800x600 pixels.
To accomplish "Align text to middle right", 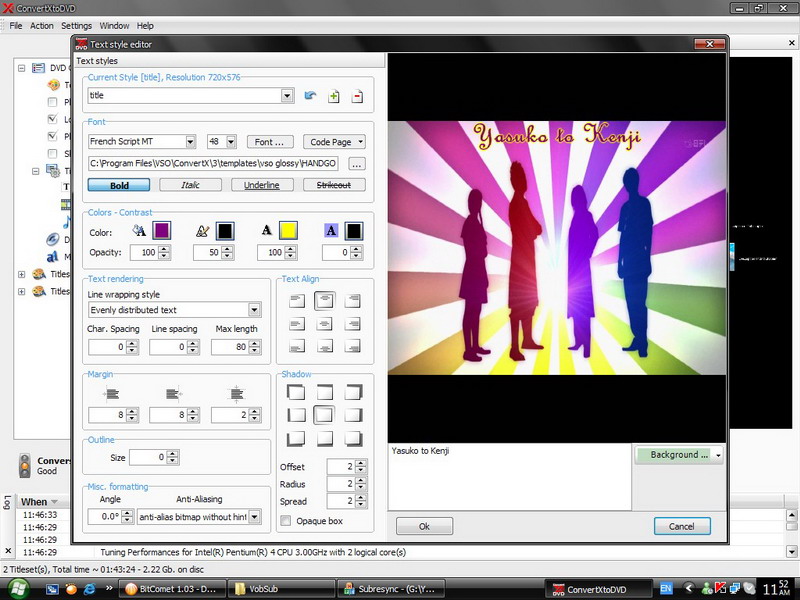I will pyautogui.click(x=352, y=324).
